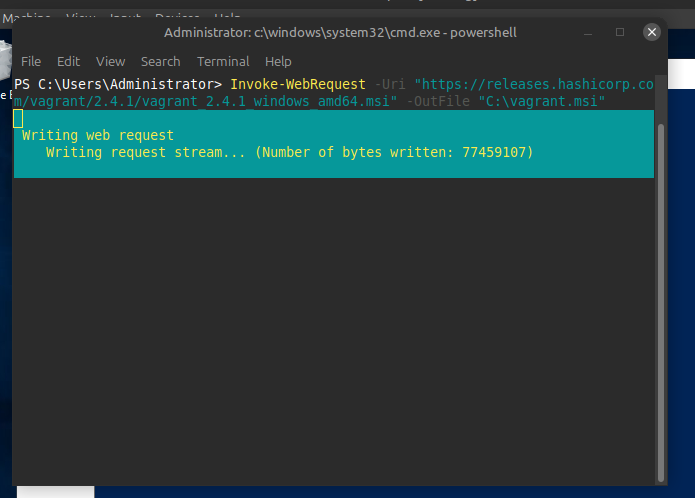The height and width of the screenshot is (498, 695).
Task: Show the Terminal menu options
Action: (223, 61)
